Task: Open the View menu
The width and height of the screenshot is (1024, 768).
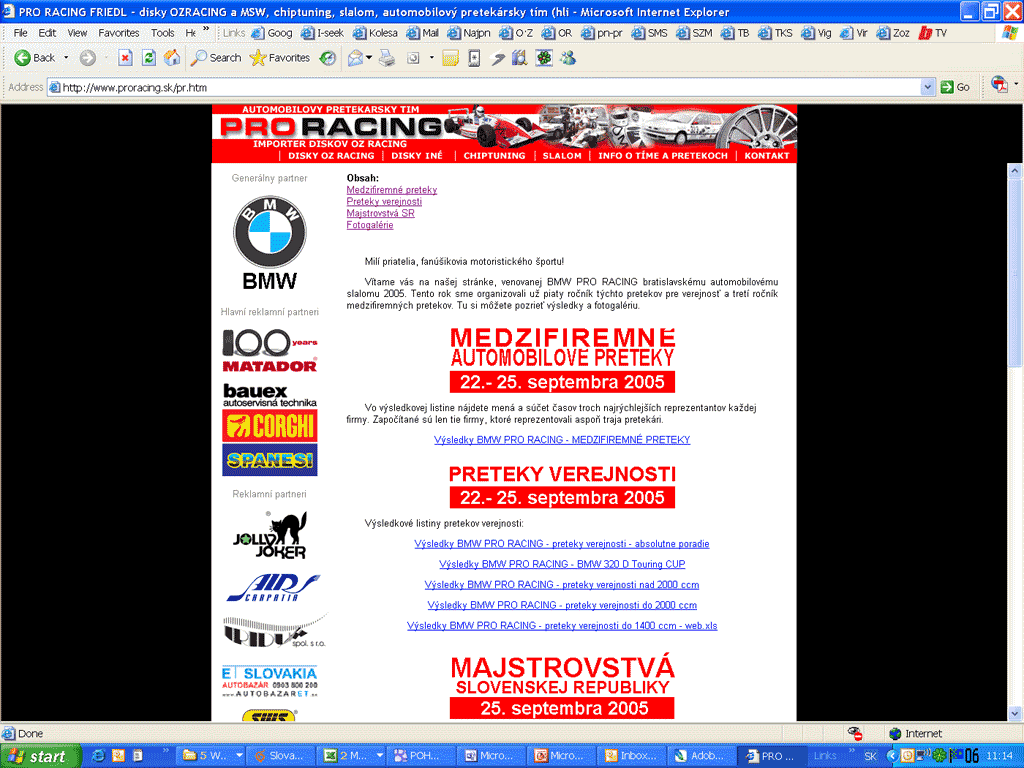Action: pyautogui.click(x=77, y=33)
